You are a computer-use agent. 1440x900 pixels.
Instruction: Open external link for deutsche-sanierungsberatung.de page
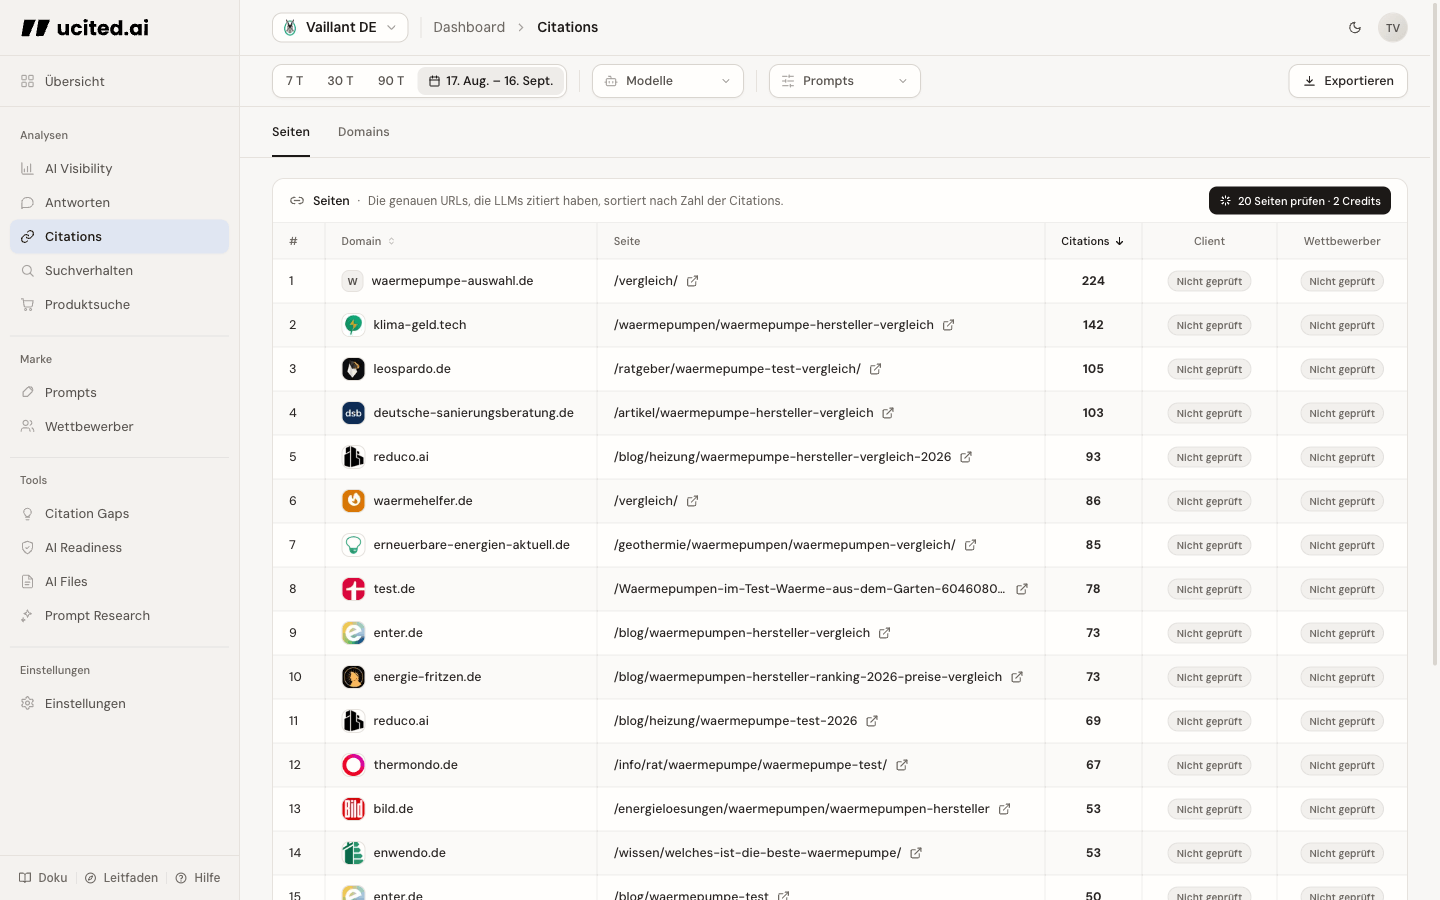pos(888,413)
